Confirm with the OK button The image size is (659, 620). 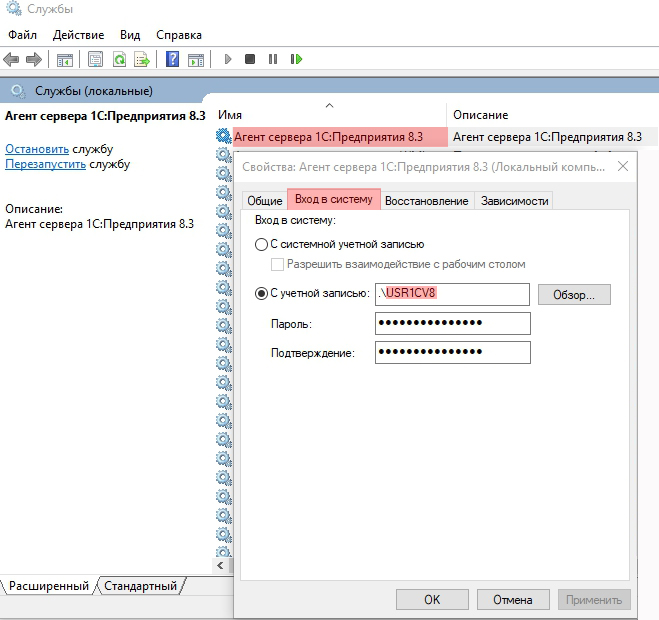(432, 599)
